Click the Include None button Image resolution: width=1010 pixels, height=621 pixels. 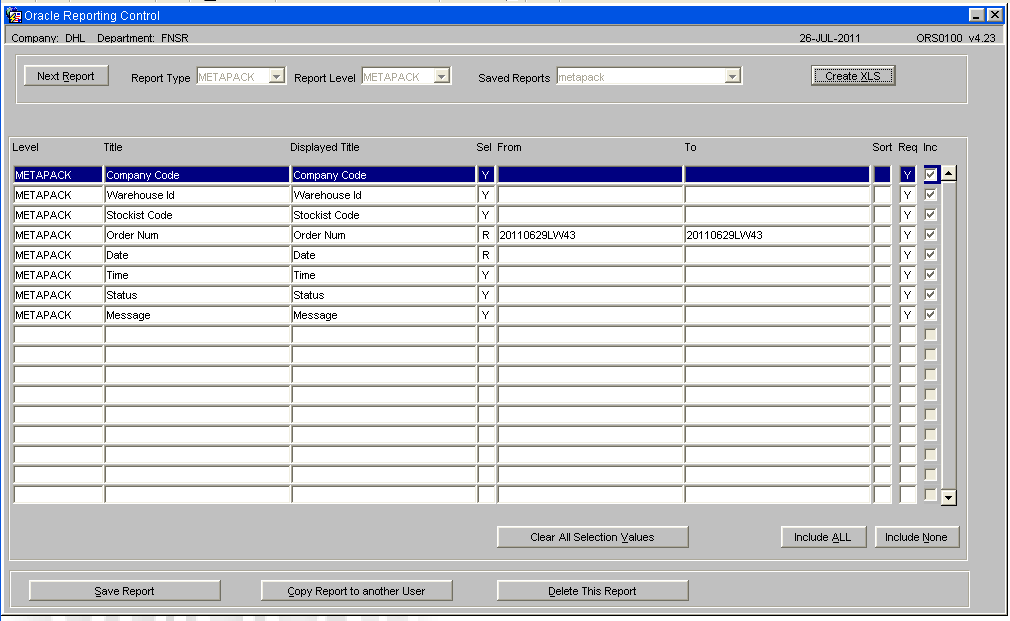[916, 537]
